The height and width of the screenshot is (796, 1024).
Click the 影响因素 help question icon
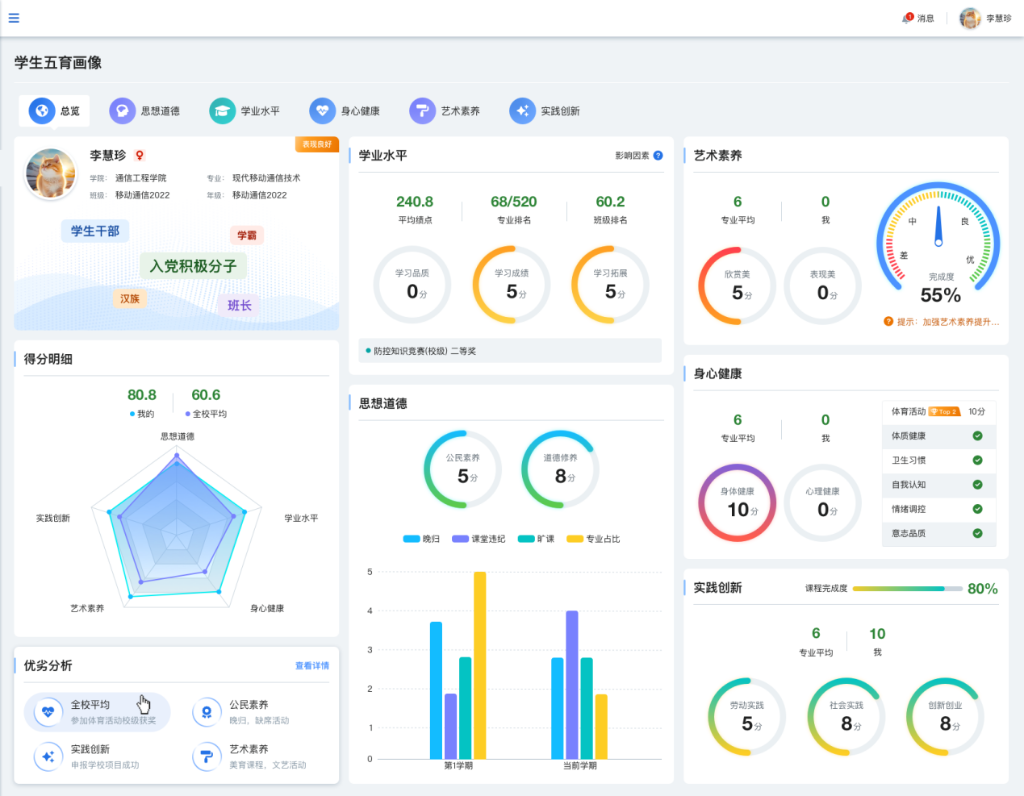coord(658,155)
